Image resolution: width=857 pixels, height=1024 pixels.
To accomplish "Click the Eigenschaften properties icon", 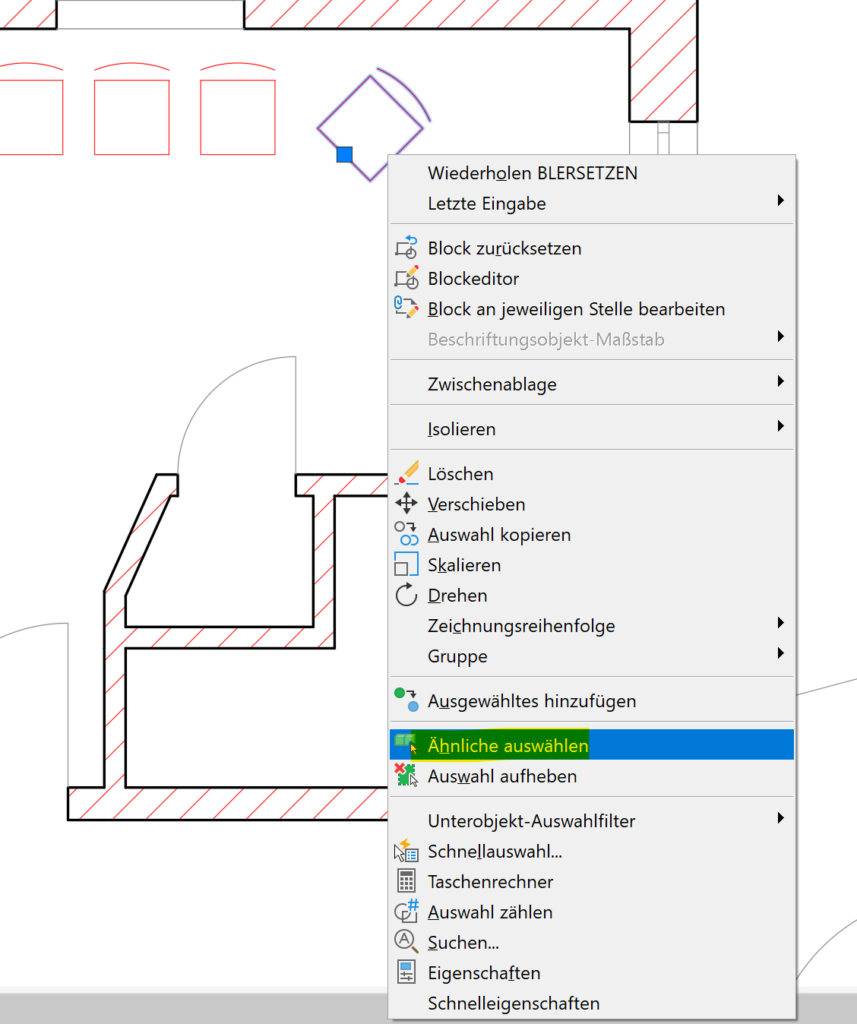I will [406, 972].
